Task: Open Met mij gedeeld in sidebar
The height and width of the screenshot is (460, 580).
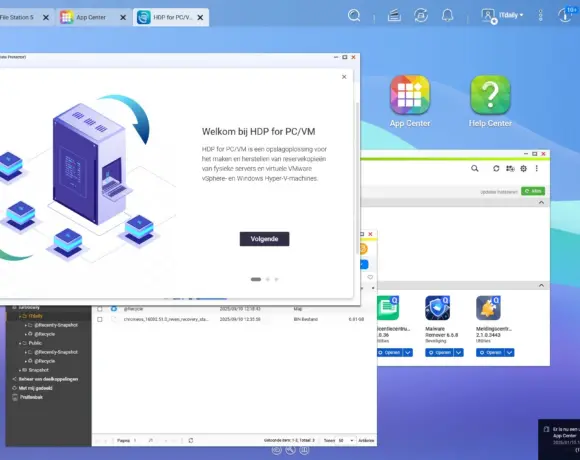Action: coord(36,388)
